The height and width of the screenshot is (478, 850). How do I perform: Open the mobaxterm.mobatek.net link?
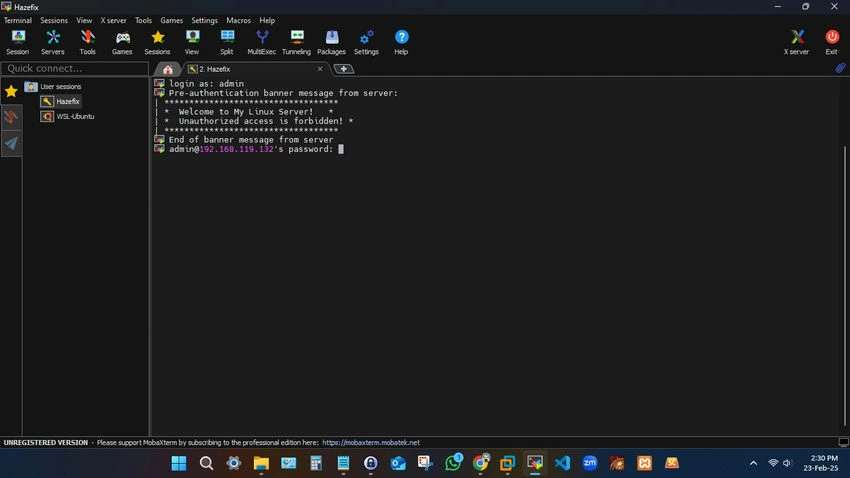(371, 442)
